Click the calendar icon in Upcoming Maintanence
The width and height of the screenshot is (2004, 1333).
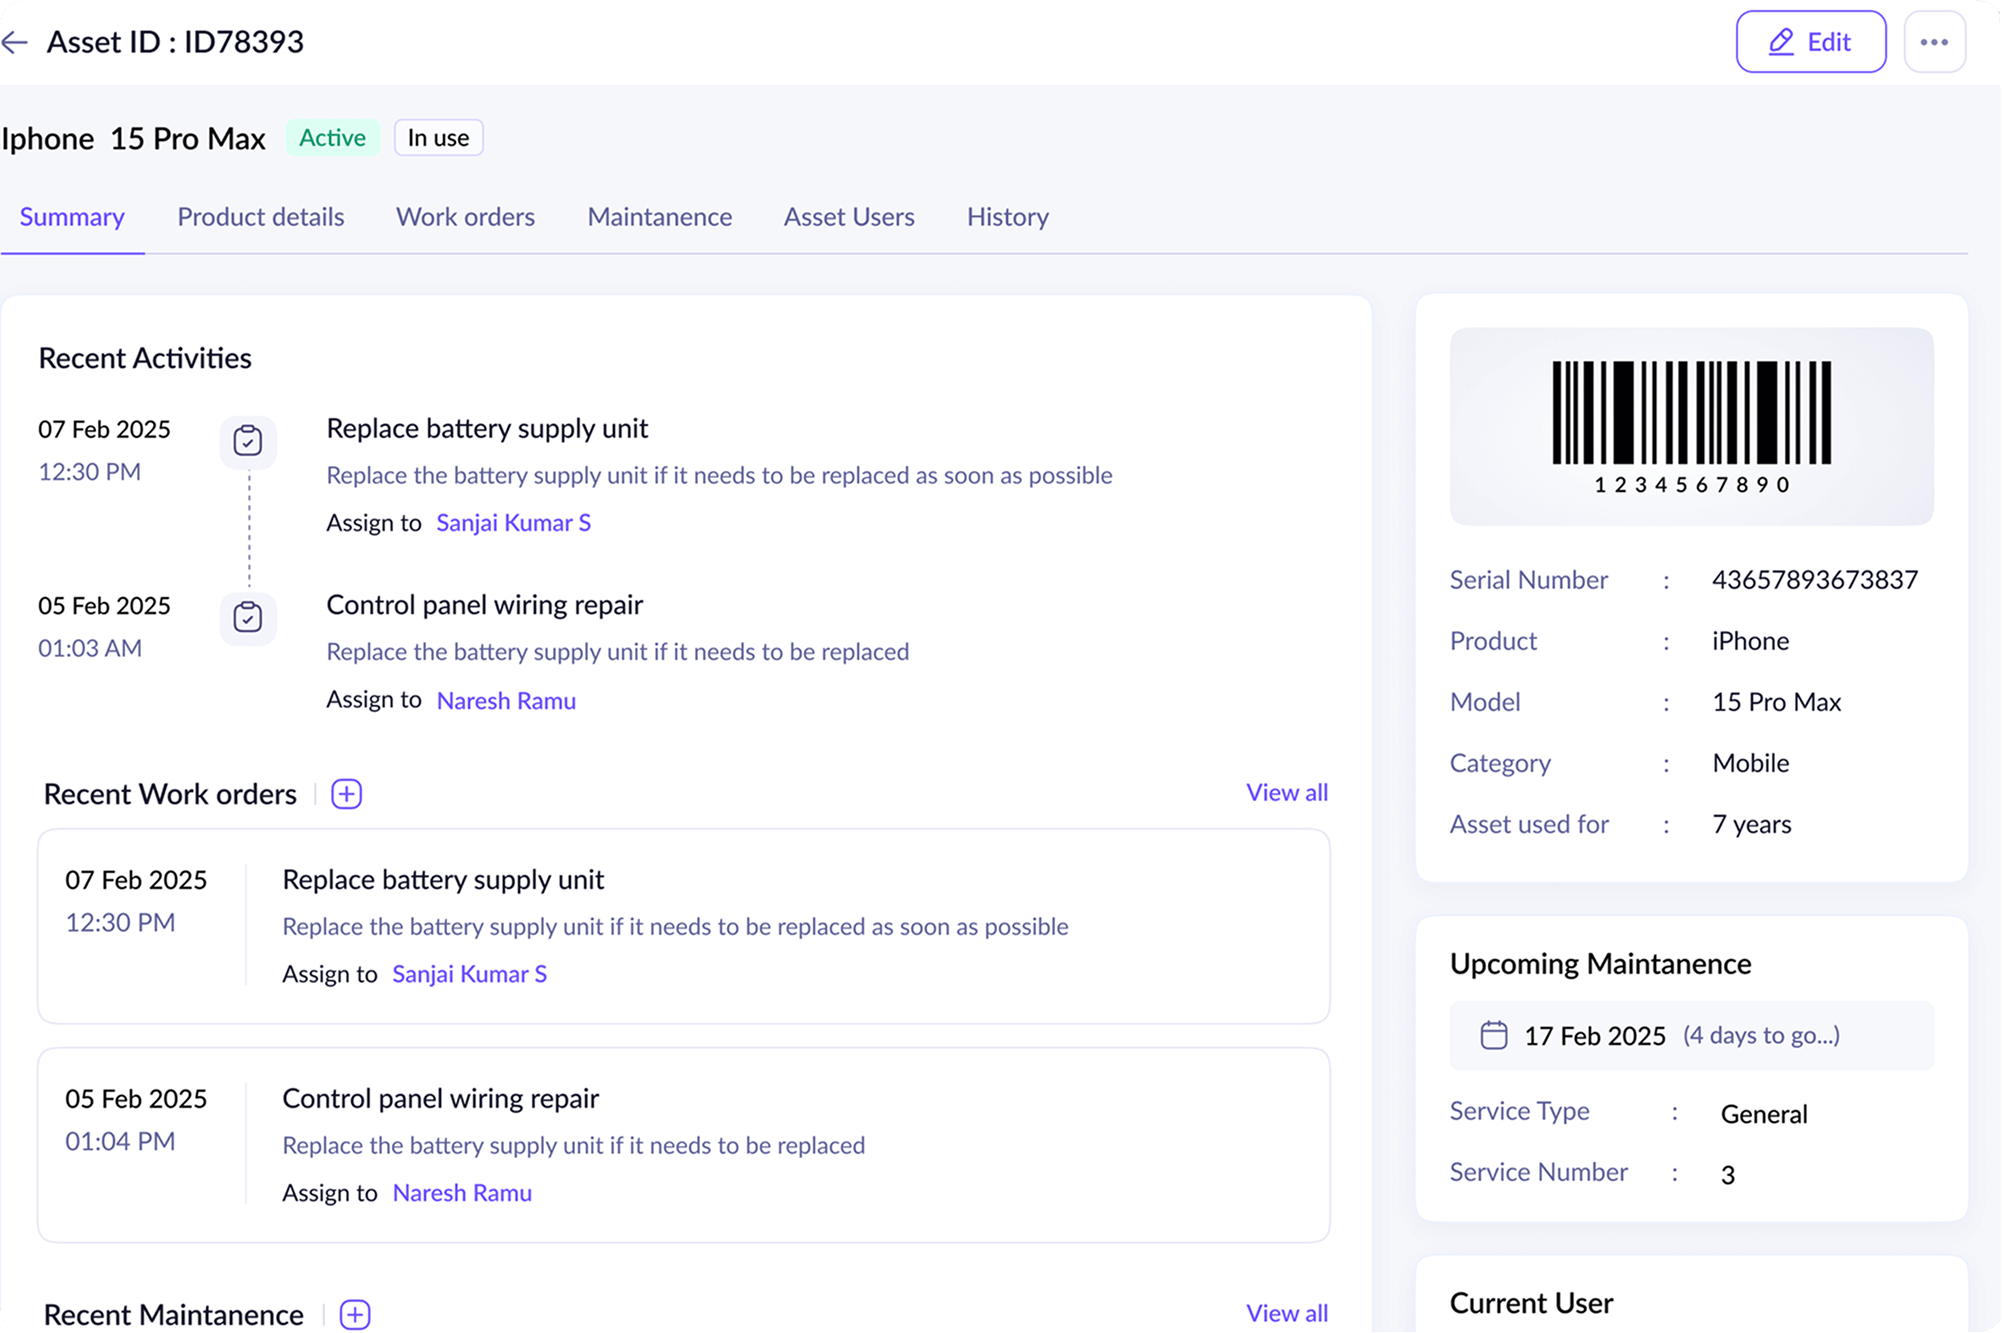[x=1493, y=1035]
